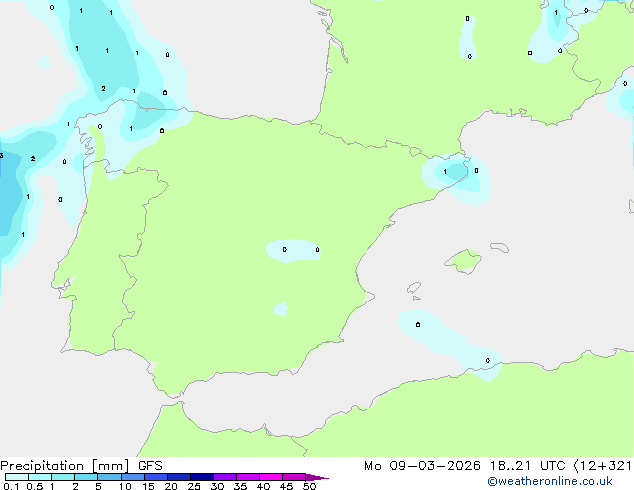Screen dimensions: 634x490
Task: Click the '(12+321' forecast run text
Action: (x=603, y=466)
